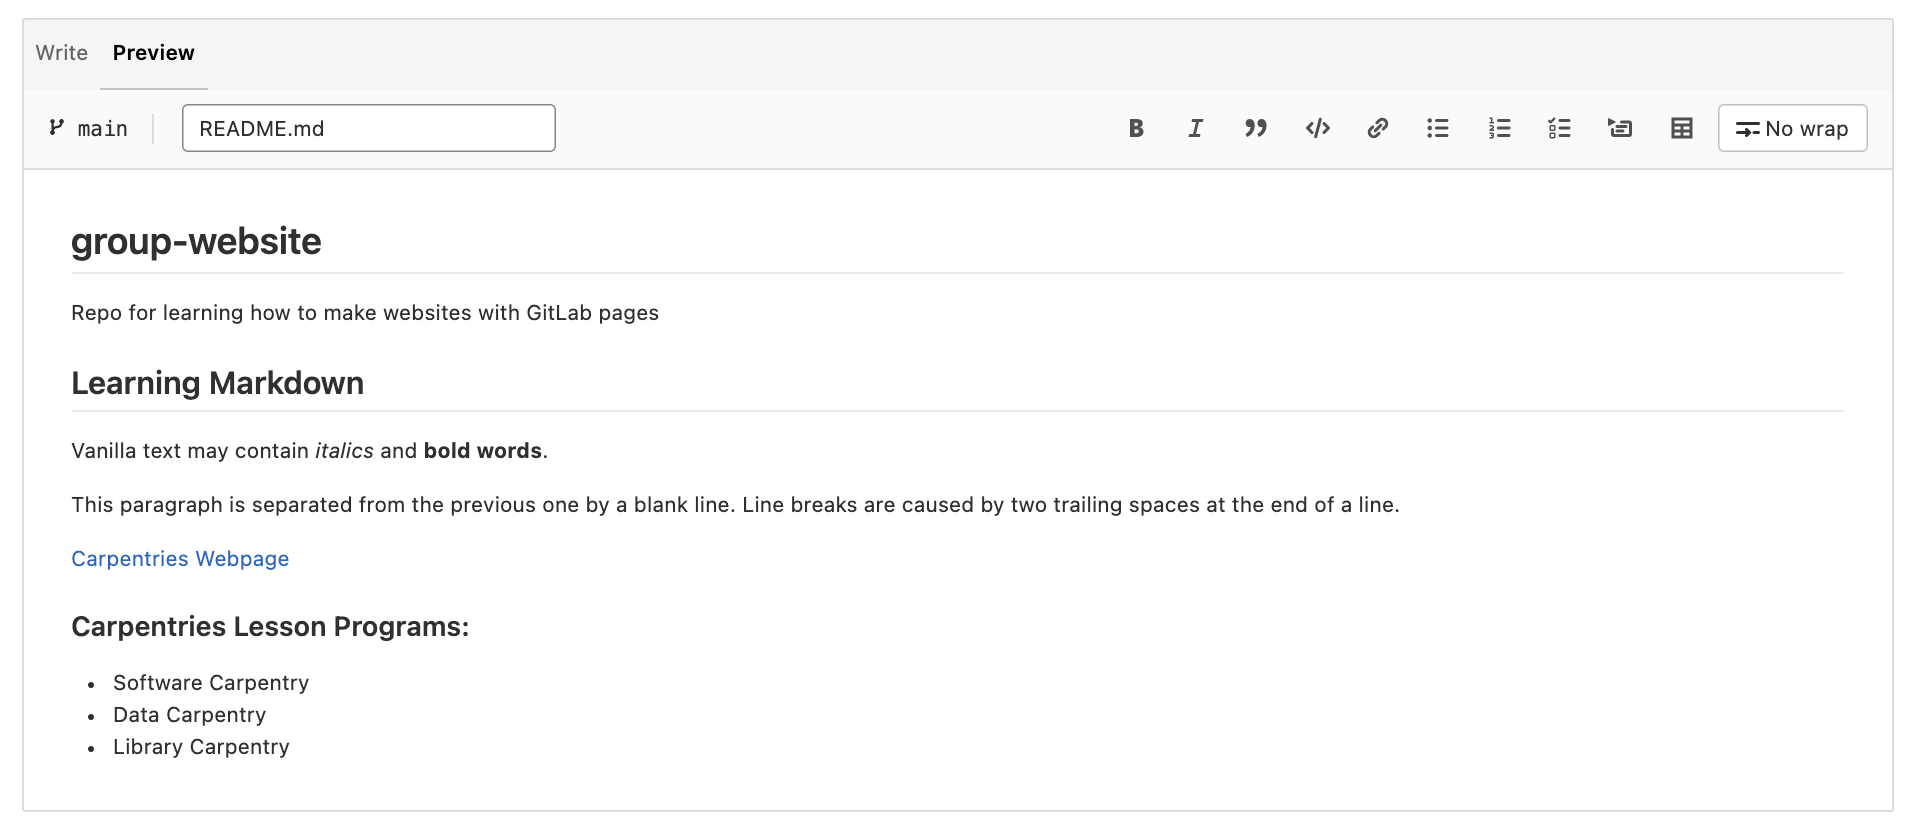This screenshot has width=1926, height=824.
Task: Insert code using the code icon
Action: click(x=1317, y=128)
